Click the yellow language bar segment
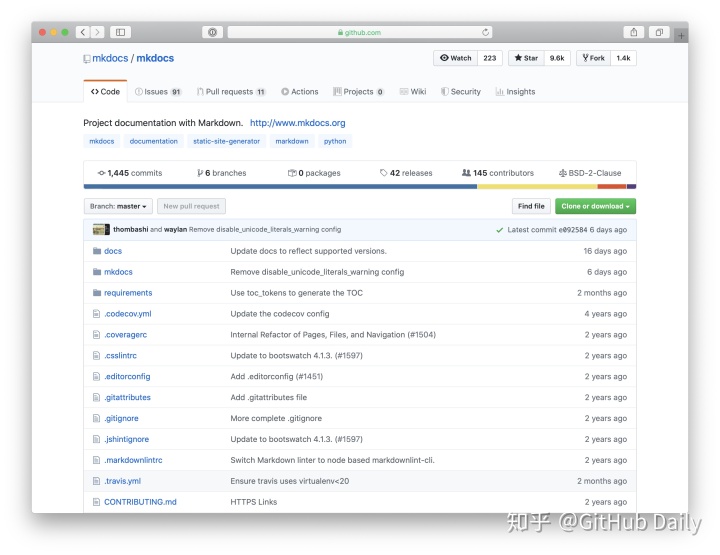The width and height of the screenshot is (720, 555). click(537, 186)
